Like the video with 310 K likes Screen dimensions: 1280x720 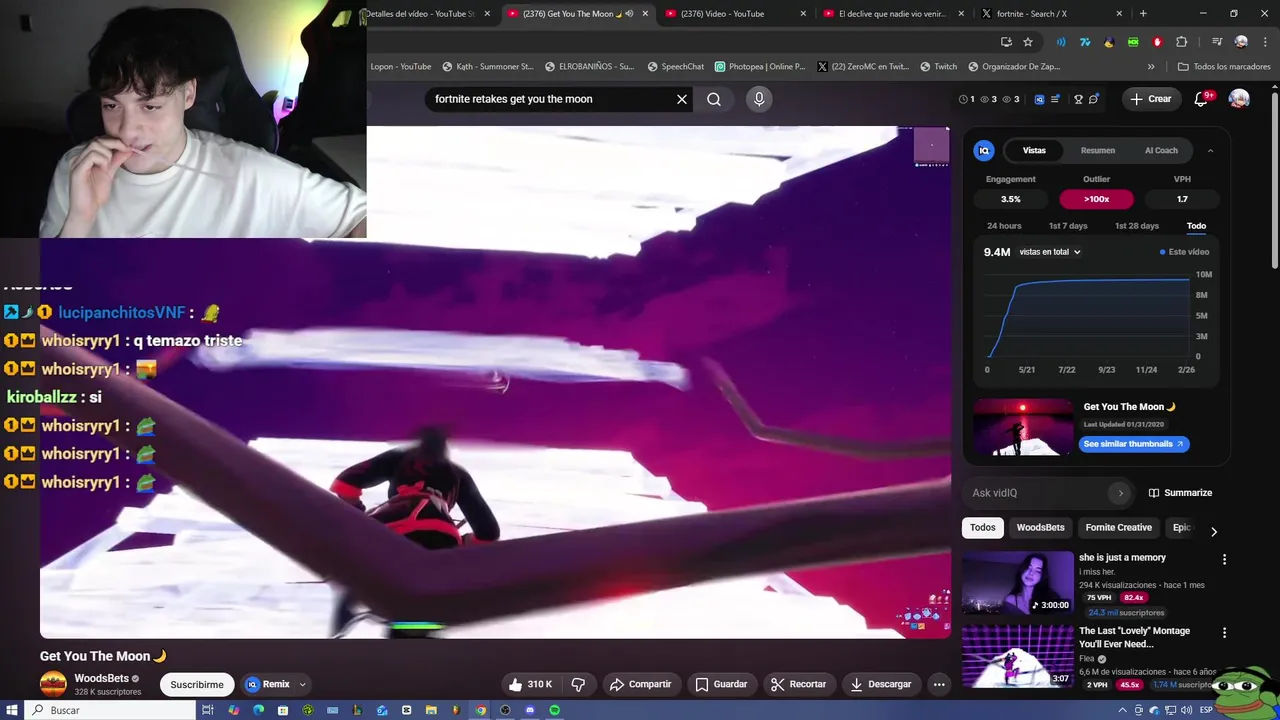click(x=530, y=684)
